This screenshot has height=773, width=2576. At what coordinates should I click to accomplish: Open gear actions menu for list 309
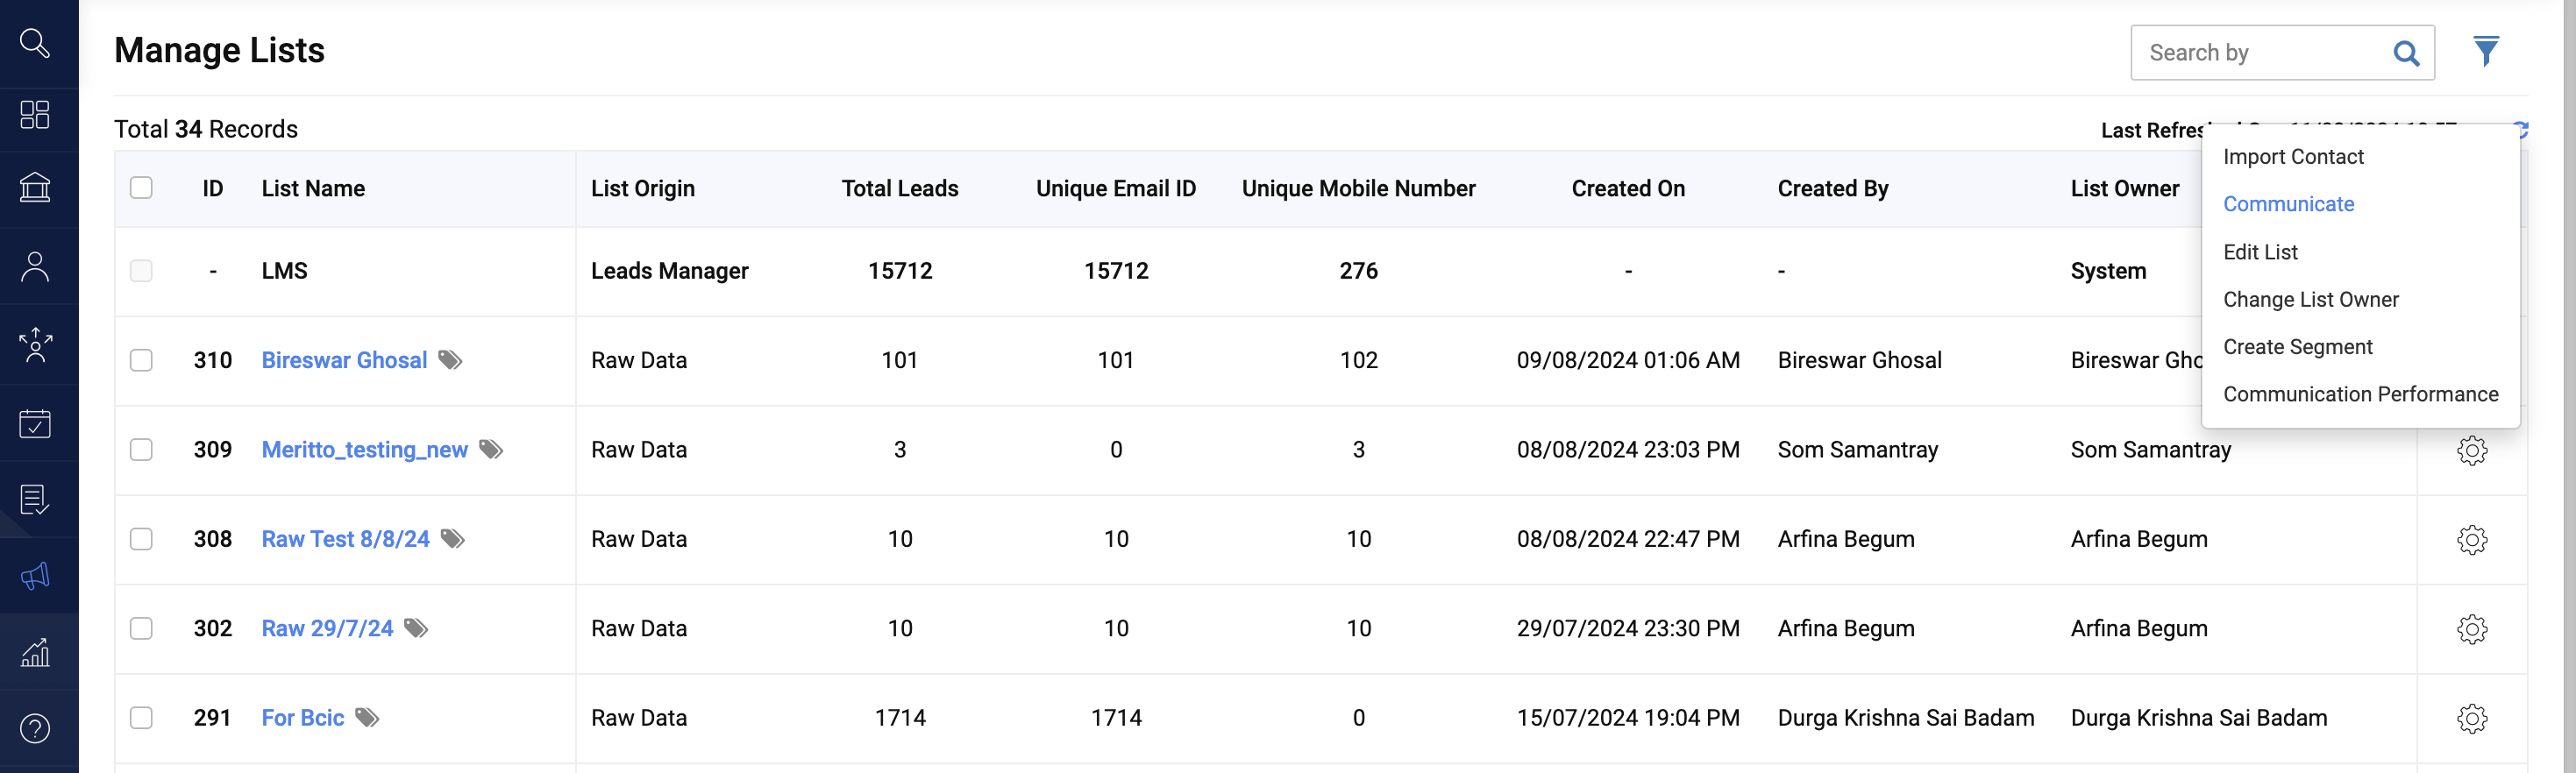click(x=2472, y=450)
